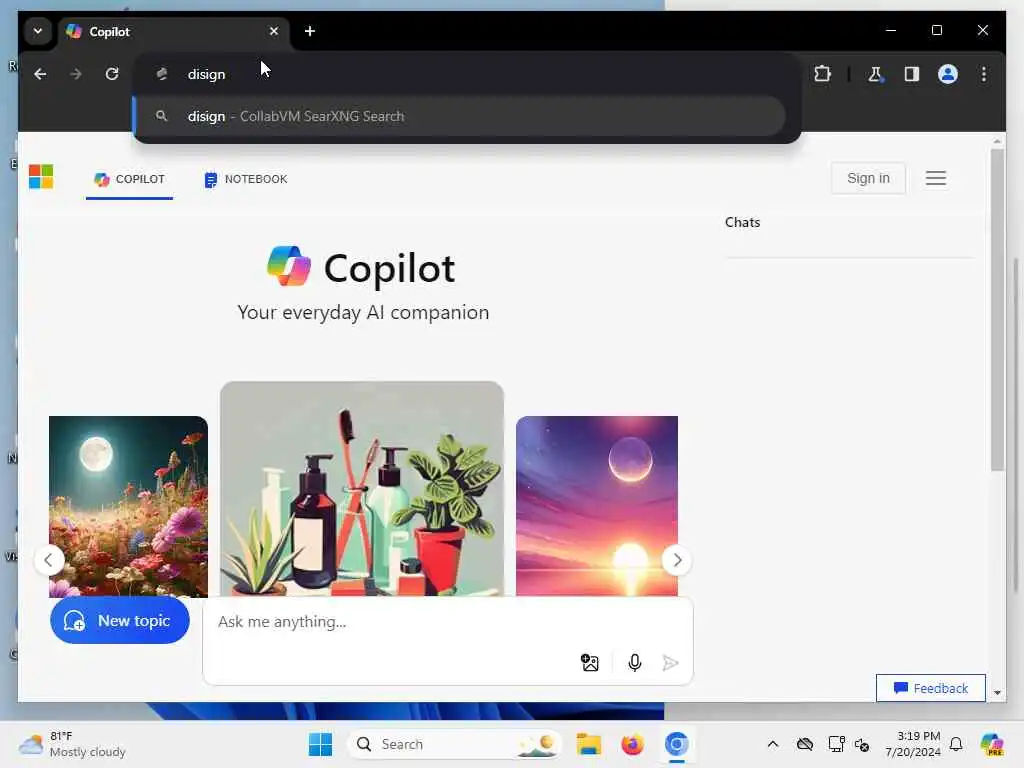Open File Explorer from the taskbar
This screenshot has height=768, width=1024.
pyautogui.click(x=588, y=744)
